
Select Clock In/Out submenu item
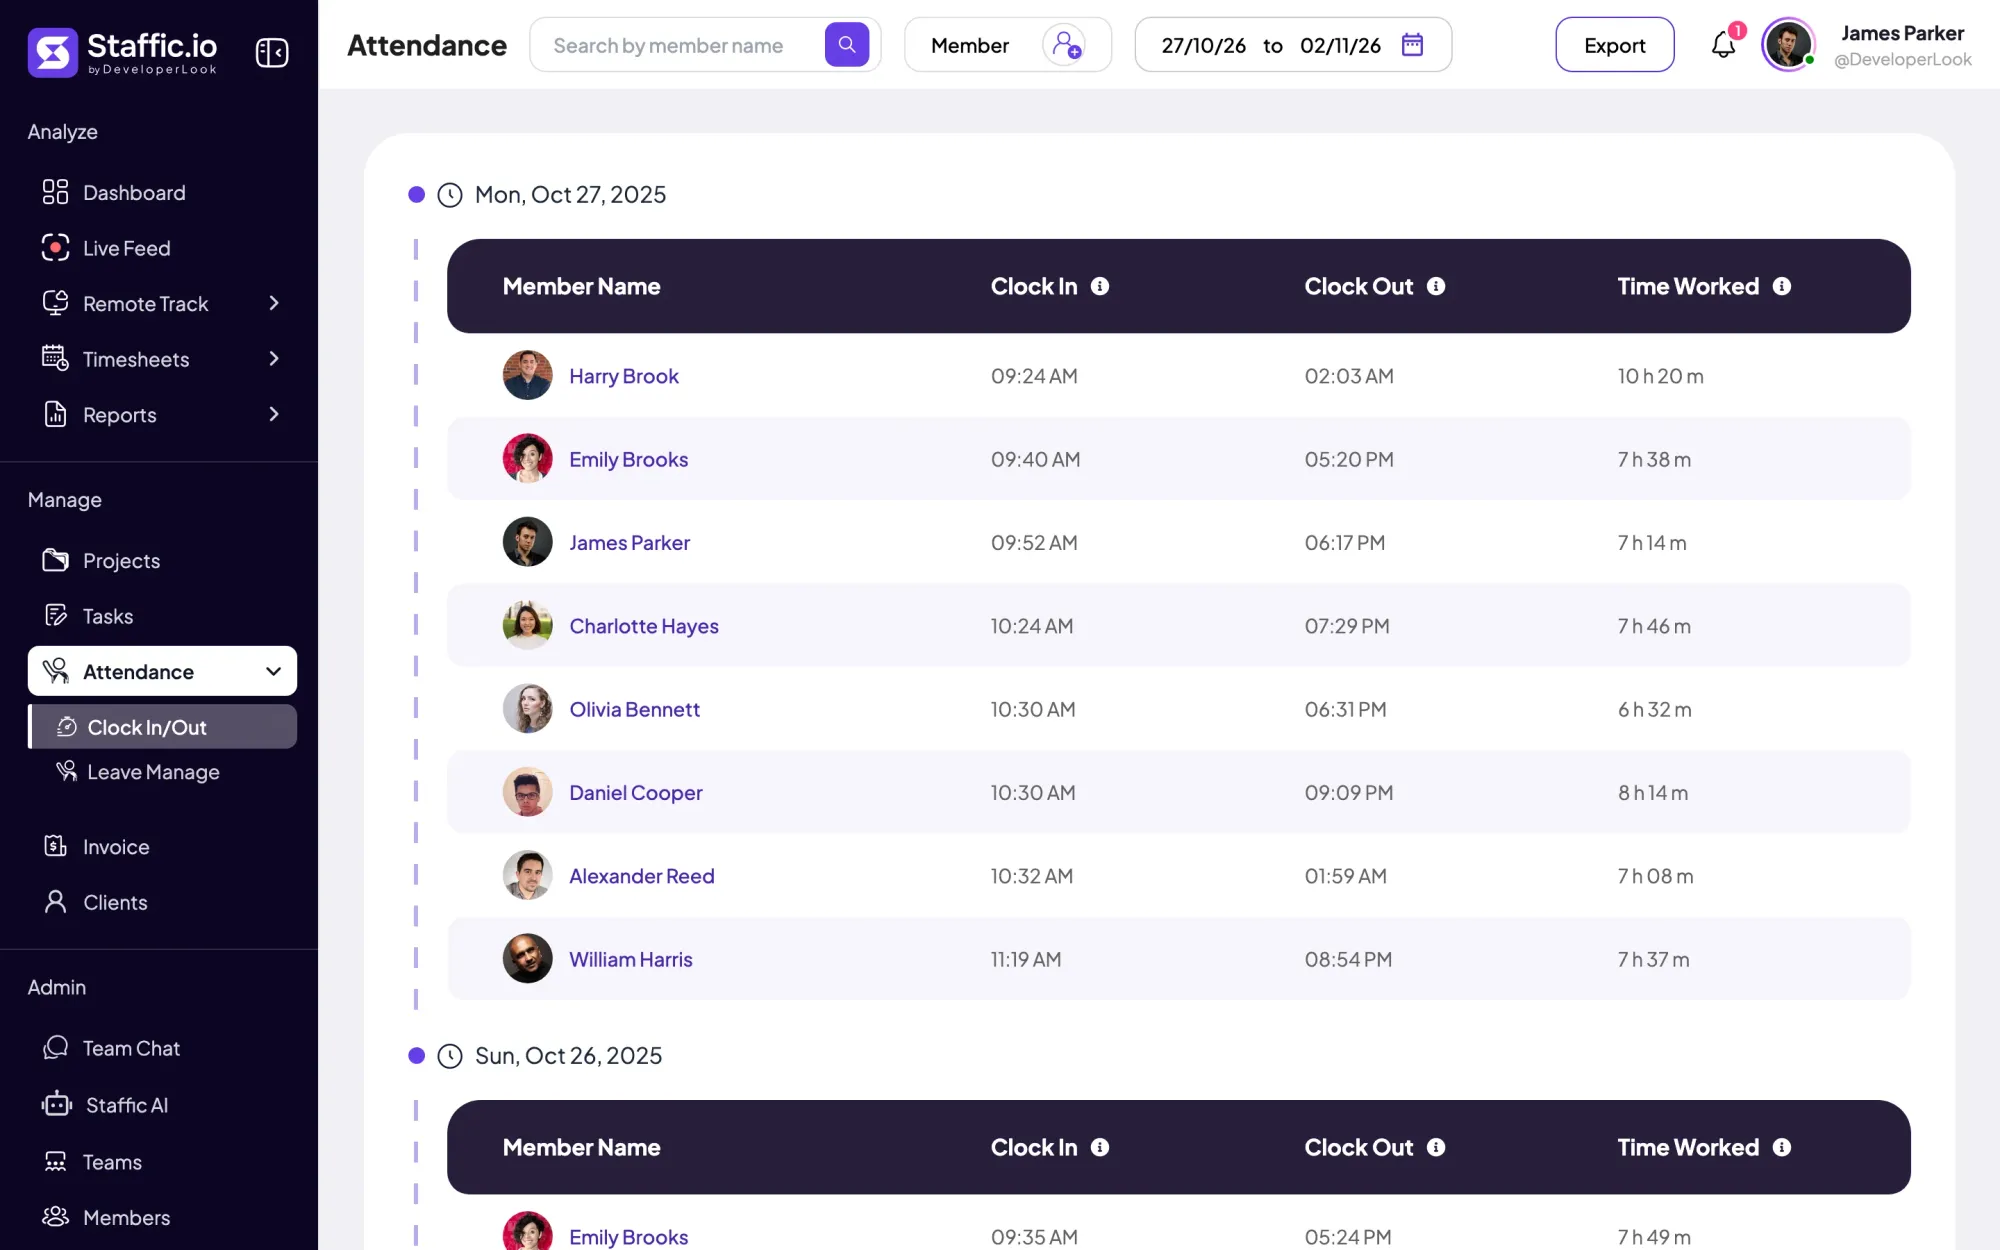click(162, 727)
